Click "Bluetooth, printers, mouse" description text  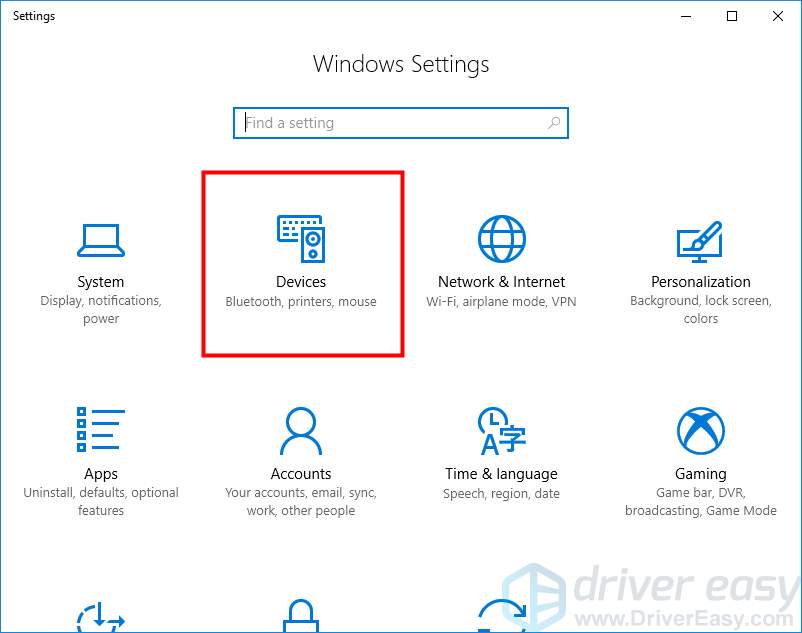301,302
